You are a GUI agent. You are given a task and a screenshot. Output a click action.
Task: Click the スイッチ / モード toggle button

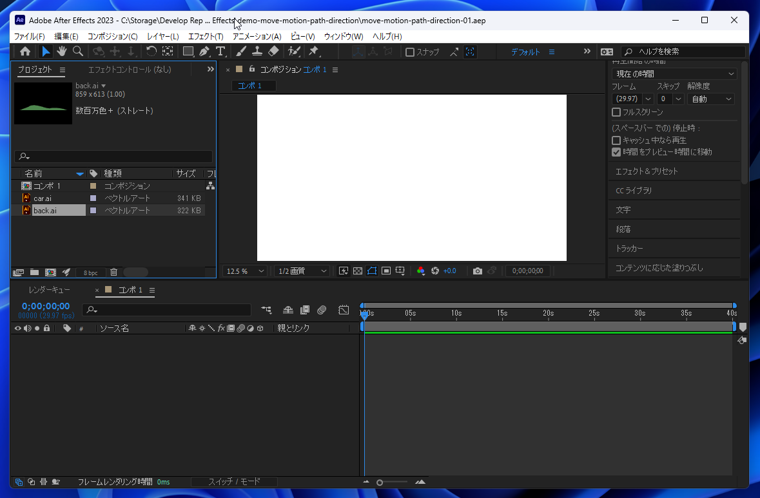click(x=234, y=482)
